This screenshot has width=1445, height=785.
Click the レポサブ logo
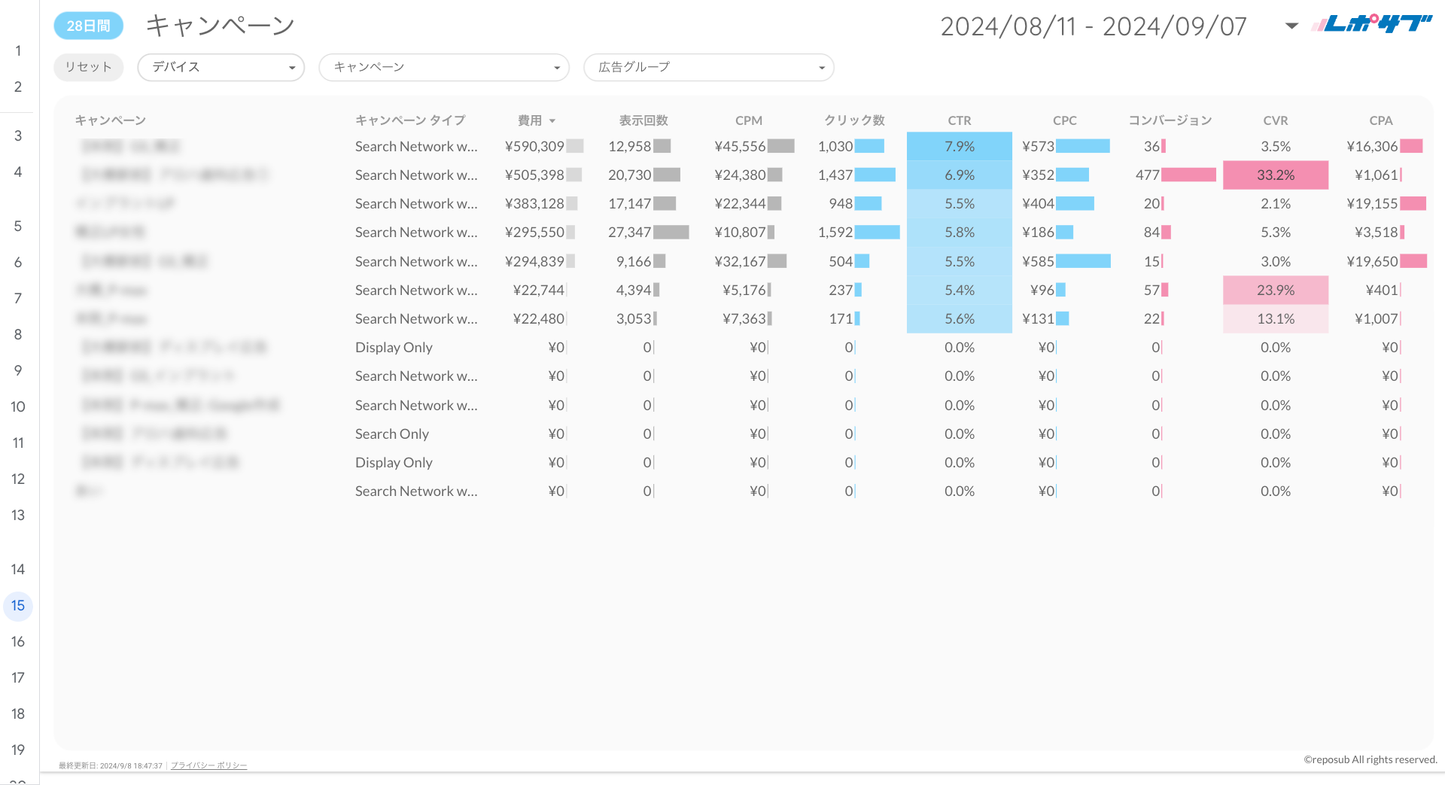1372,25
